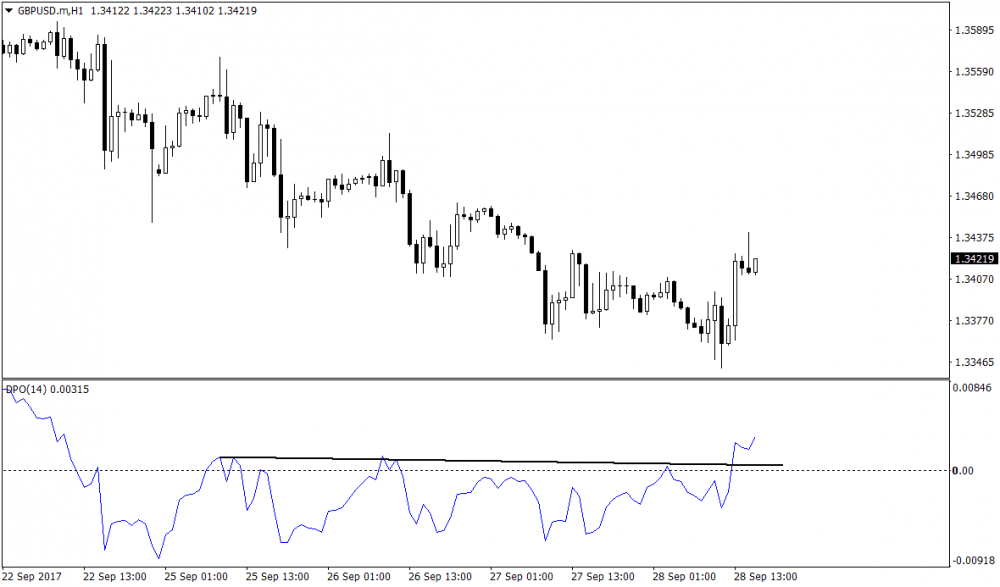This screenshot has width=1000, height=587.
Task: Click the OHLC values in chart header
Action: pyautogui.click(x=159, y=11)
